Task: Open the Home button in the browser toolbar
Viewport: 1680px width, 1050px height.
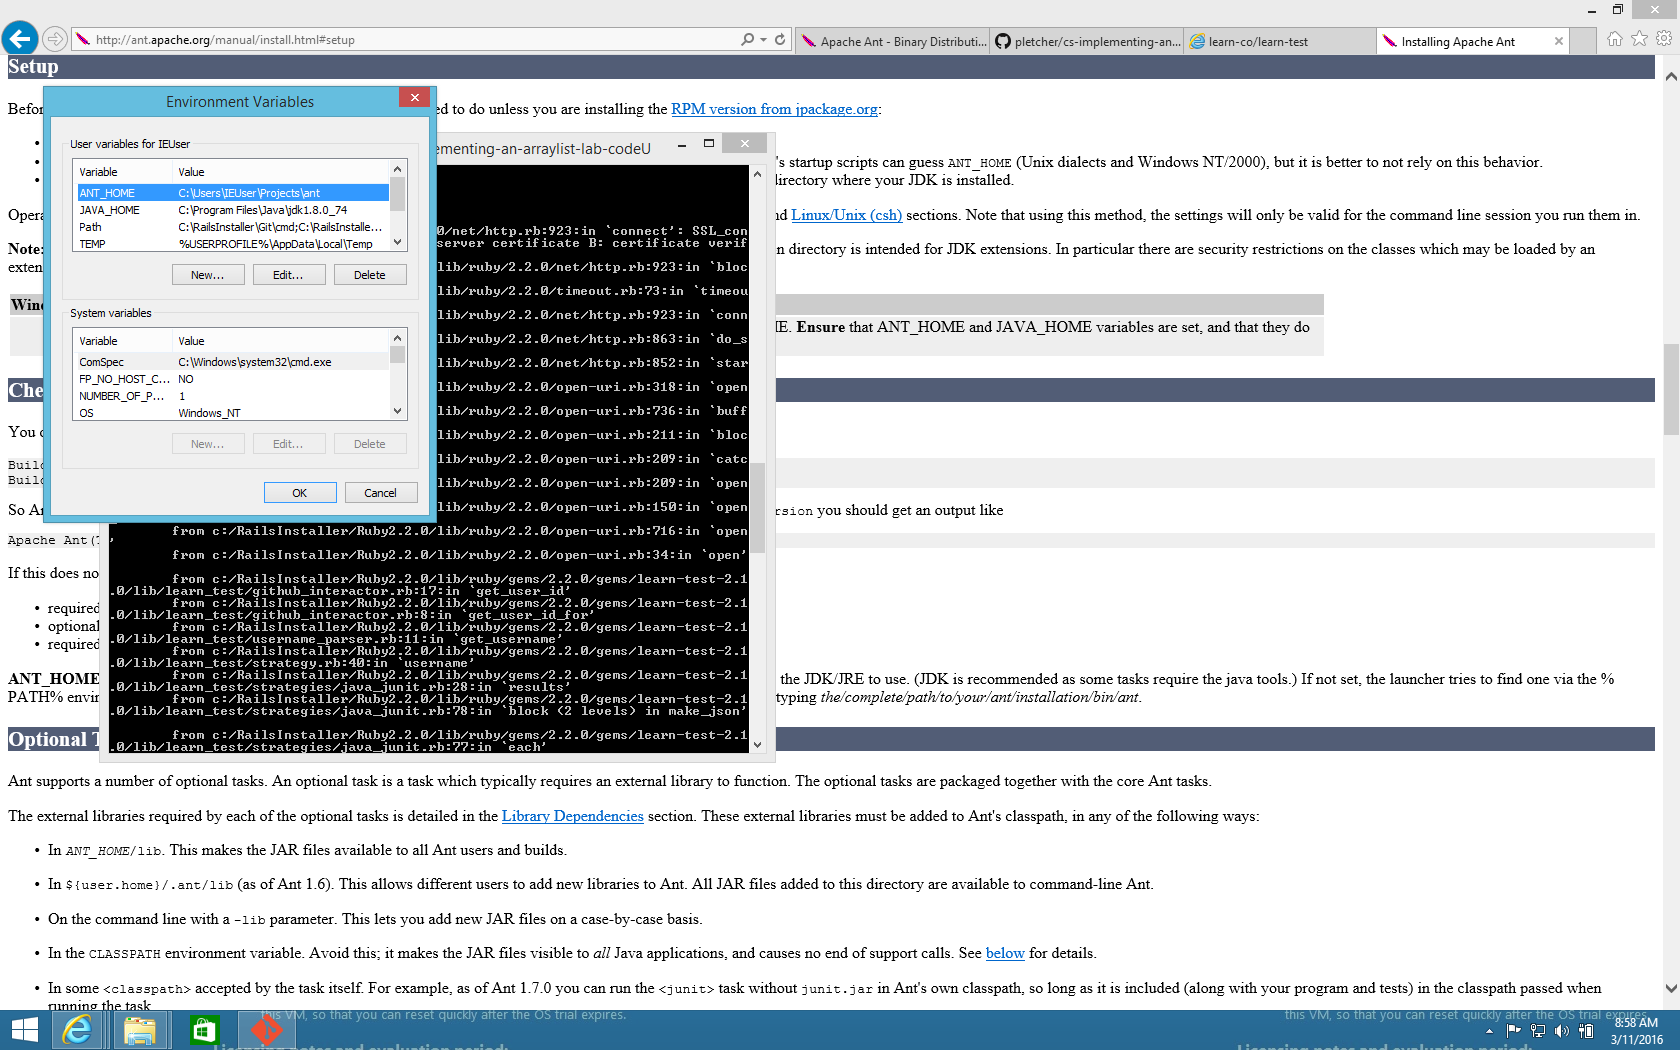Action: pyautogui.click(x=1614, y=40)
